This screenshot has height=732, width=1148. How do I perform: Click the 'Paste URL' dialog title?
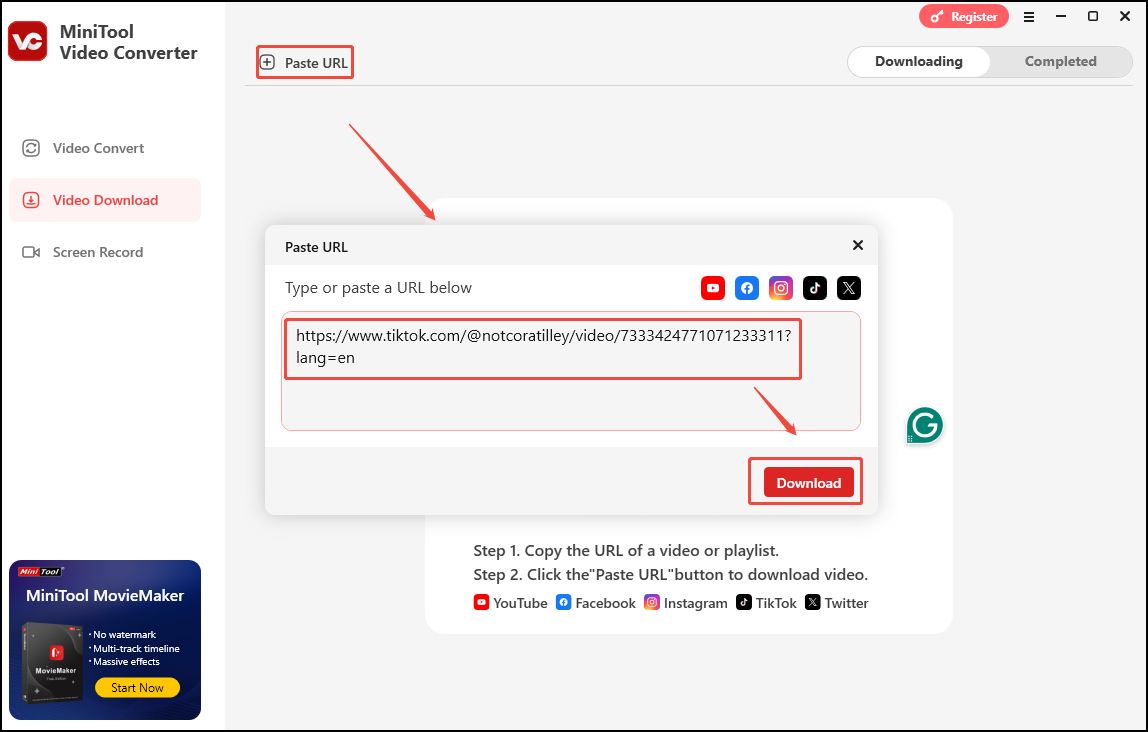(316, 247)
